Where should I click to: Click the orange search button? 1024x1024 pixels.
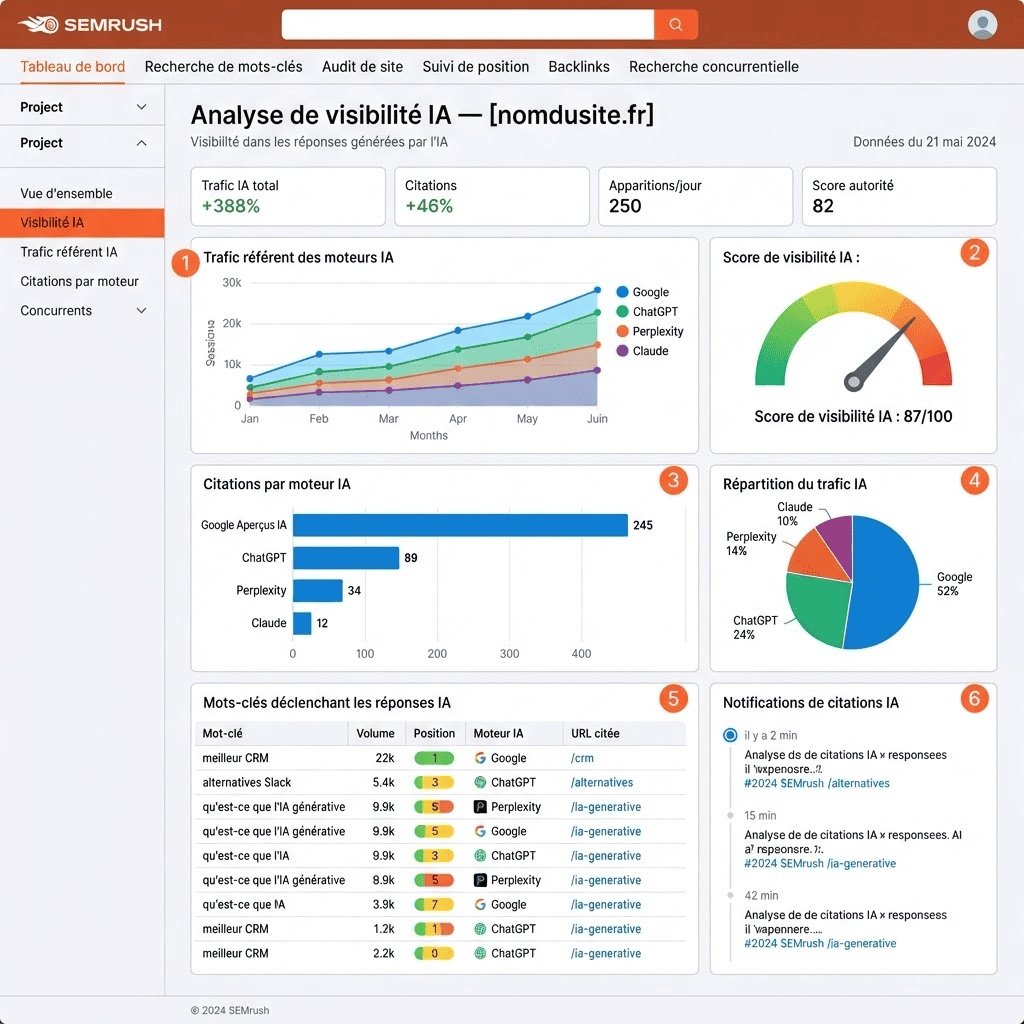(676, 25)
